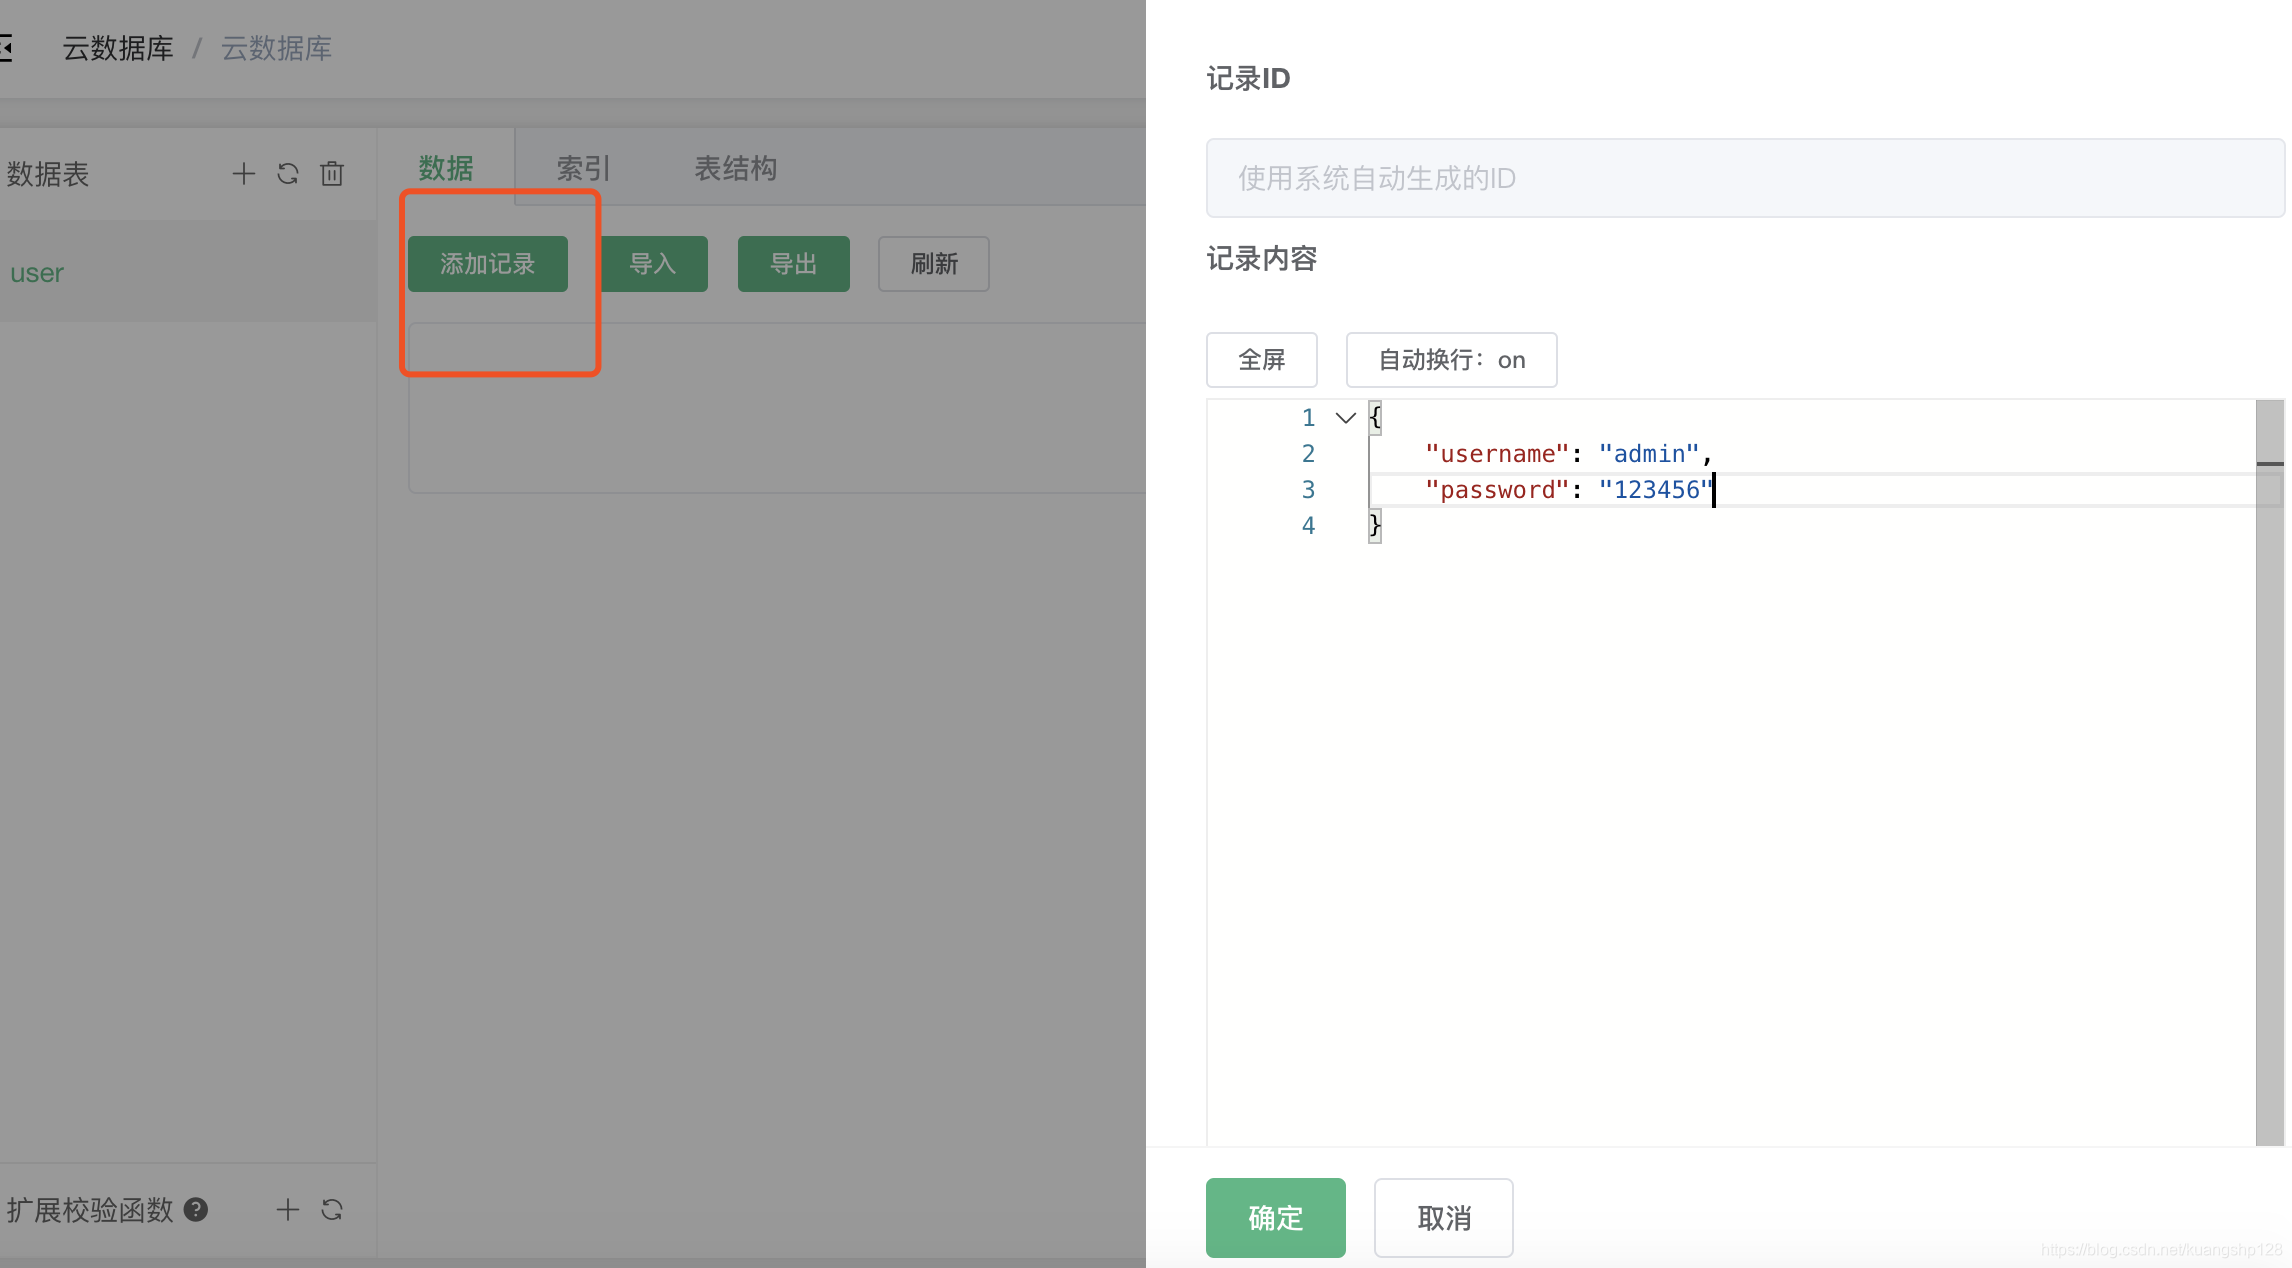Viewport: 2292px width, 1268px height.
Task: Click line number 3 in editor gutter
Action: click(1308, 490)
